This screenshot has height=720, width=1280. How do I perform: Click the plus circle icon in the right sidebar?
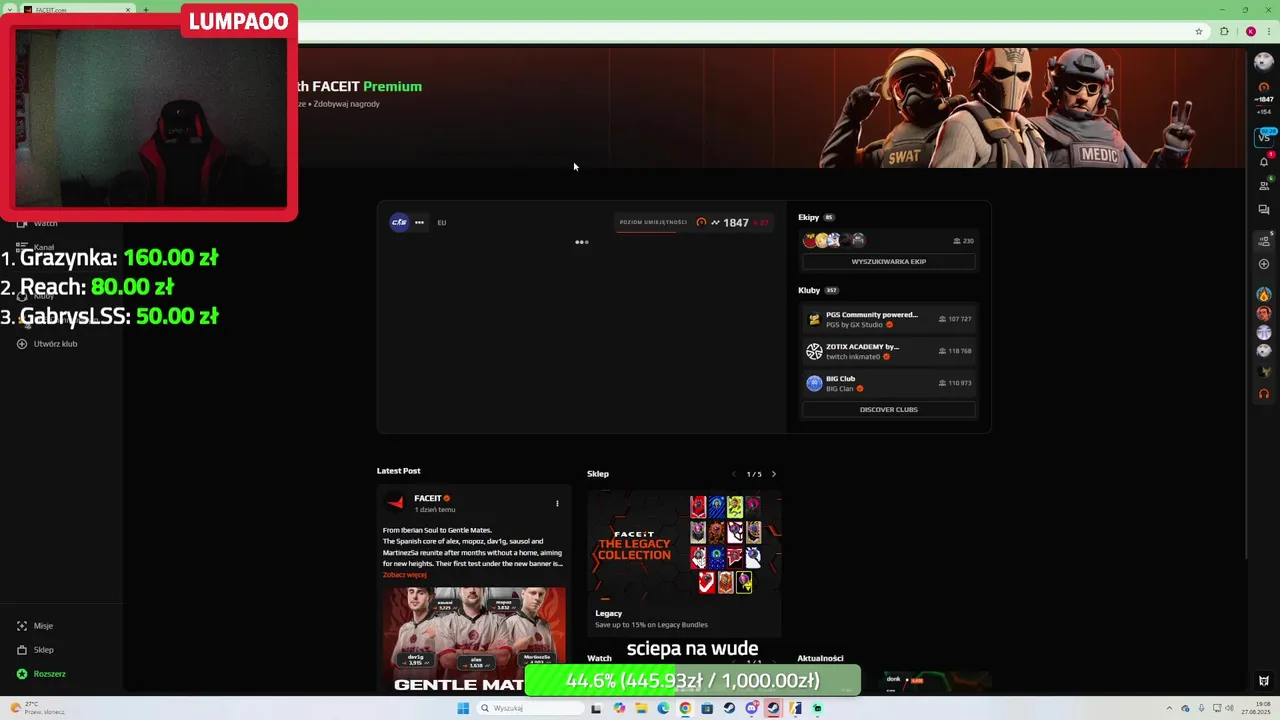click(1264, 264)
